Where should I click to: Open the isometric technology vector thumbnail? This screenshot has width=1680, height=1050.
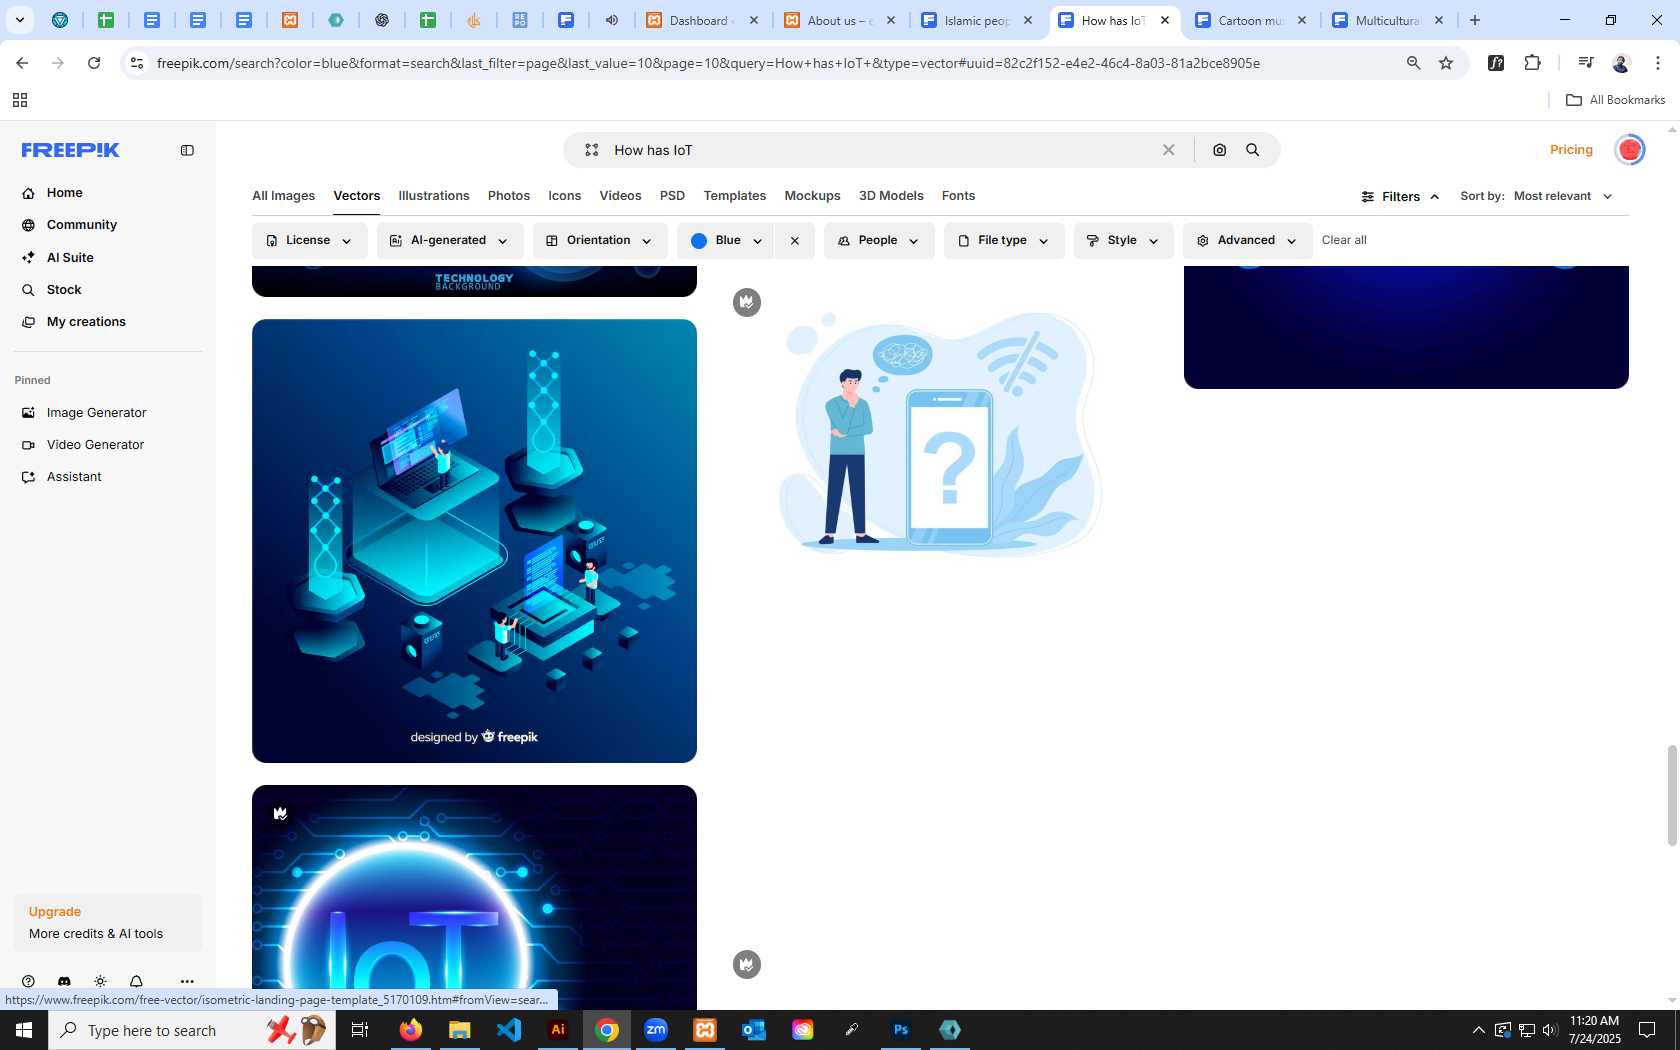tap(474, 541)
